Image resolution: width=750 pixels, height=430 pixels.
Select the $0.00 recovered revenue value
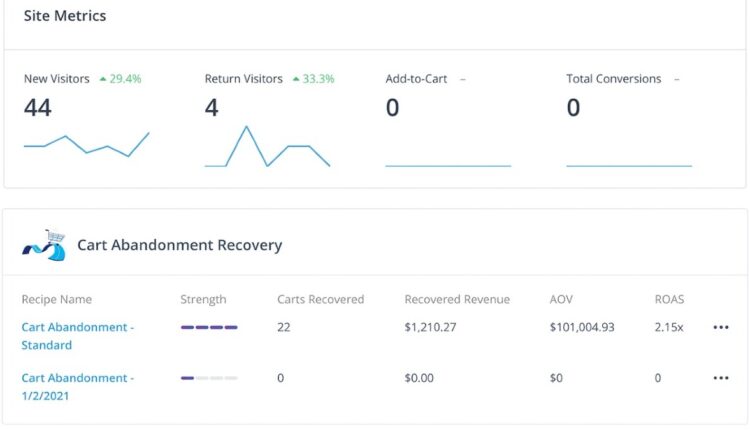tap(419, 378)
